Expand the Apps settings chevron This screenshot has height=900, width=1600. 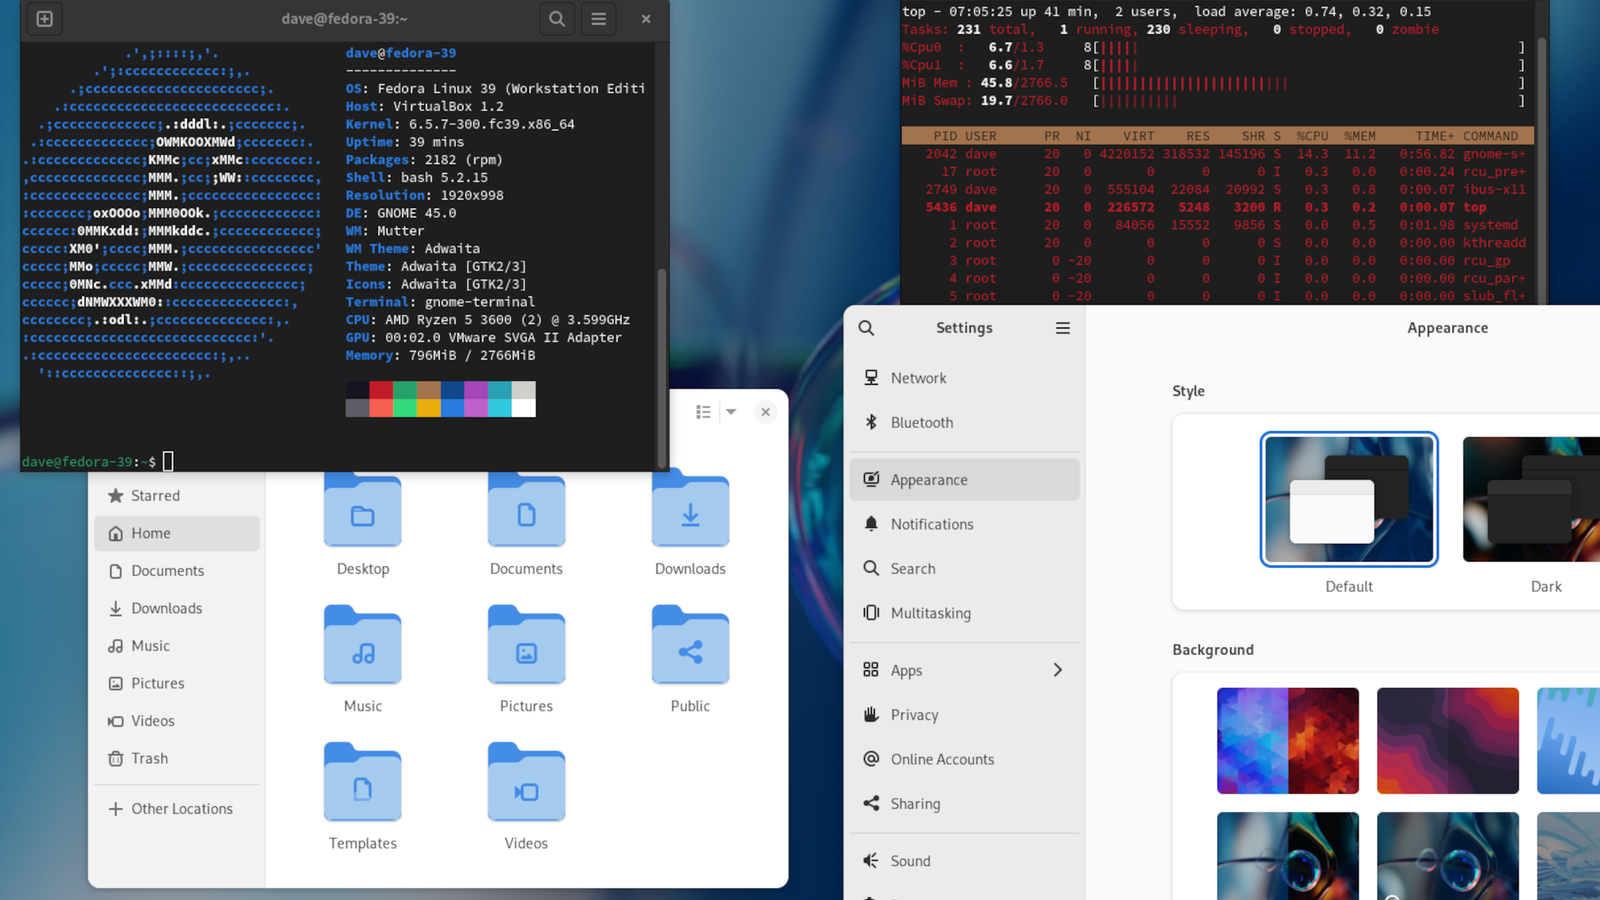tap(1057, 670)
